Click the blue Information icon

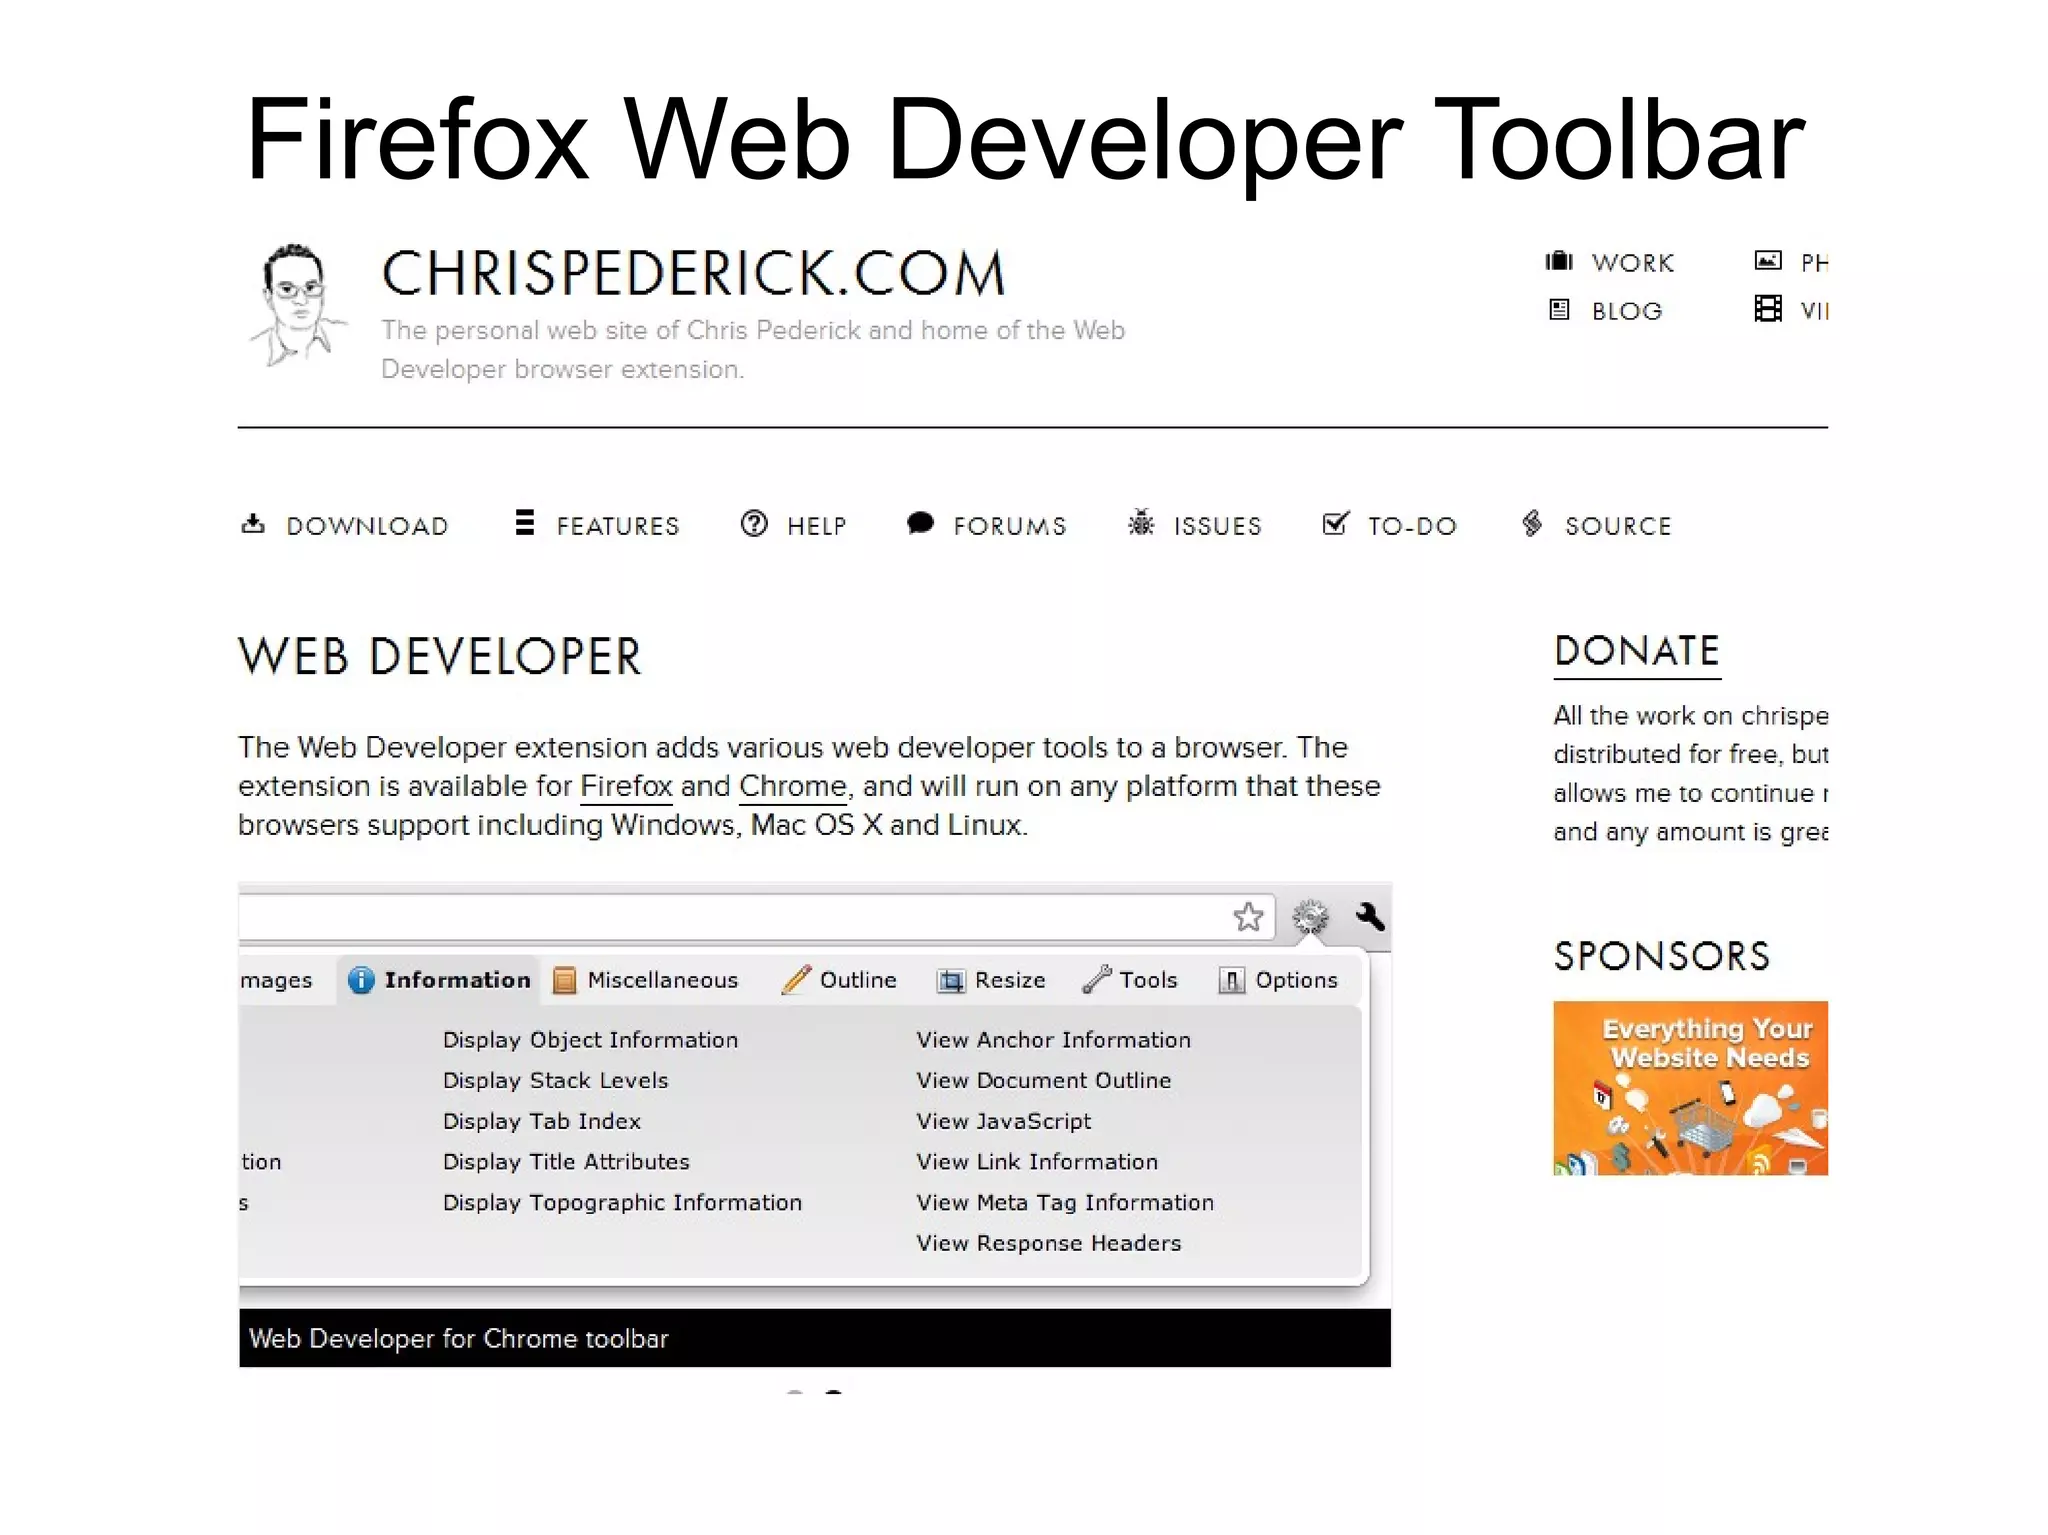[x=360, y=980]
